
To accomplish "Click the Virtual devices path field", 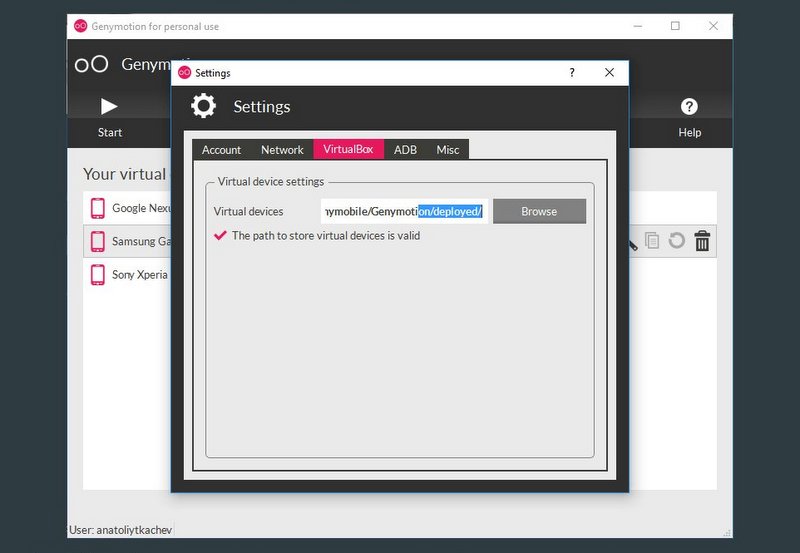I will [404, 211].
